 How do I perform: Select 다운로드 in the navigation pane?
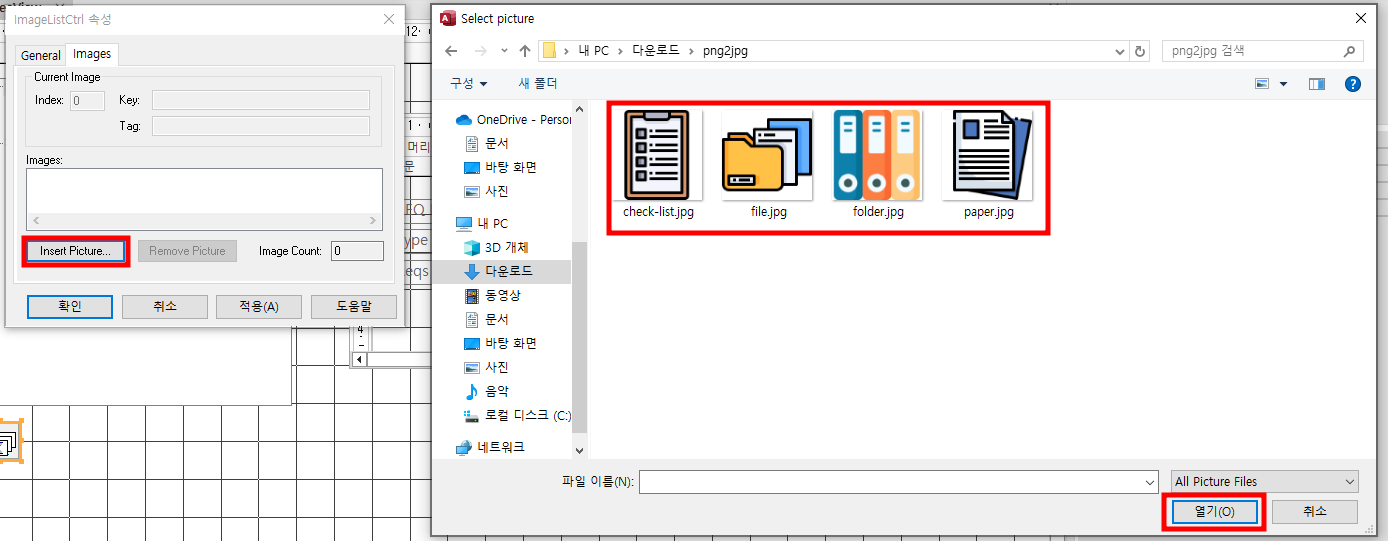[508, 271]
